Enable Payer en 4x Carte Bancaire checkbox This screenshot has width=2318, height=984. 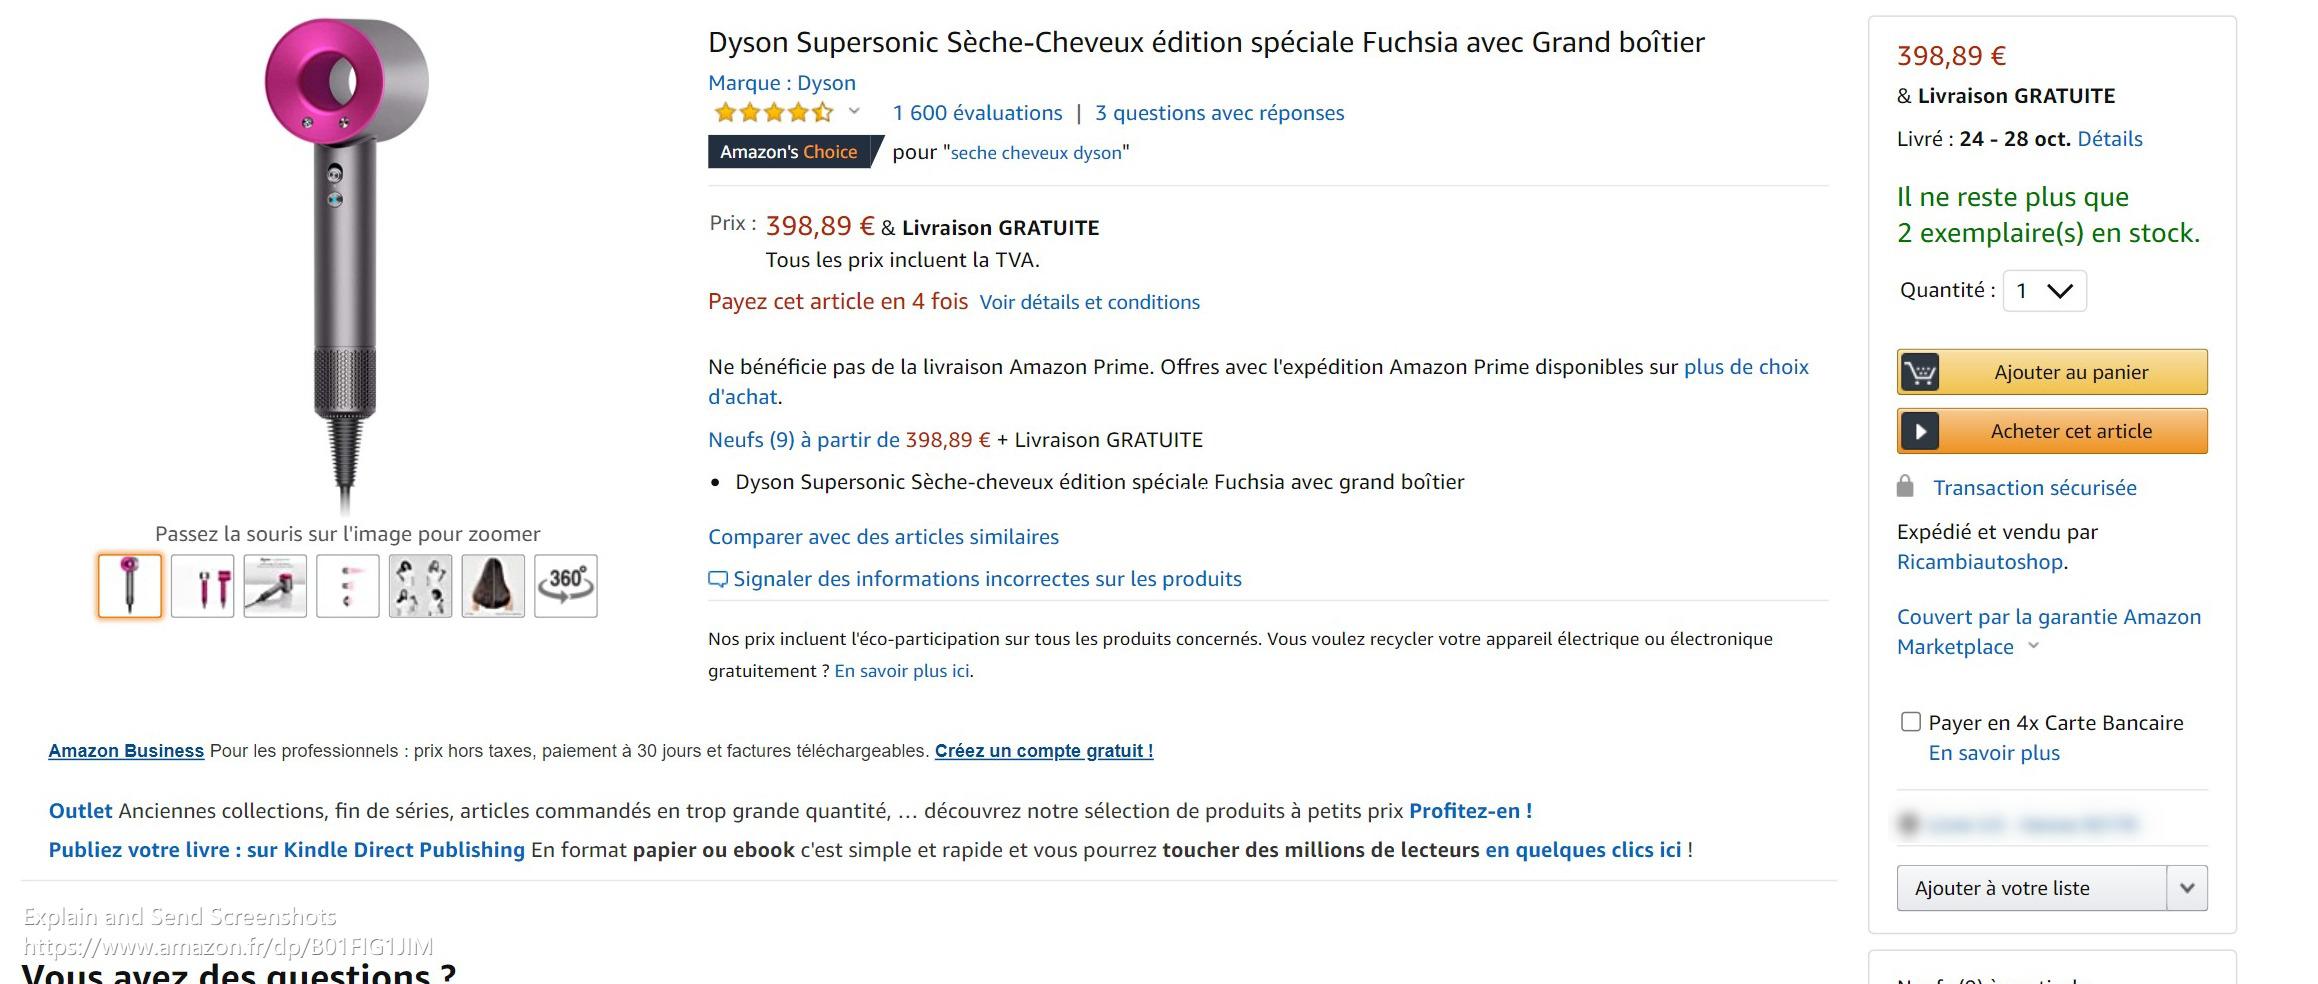click(x=1910, y=722)
